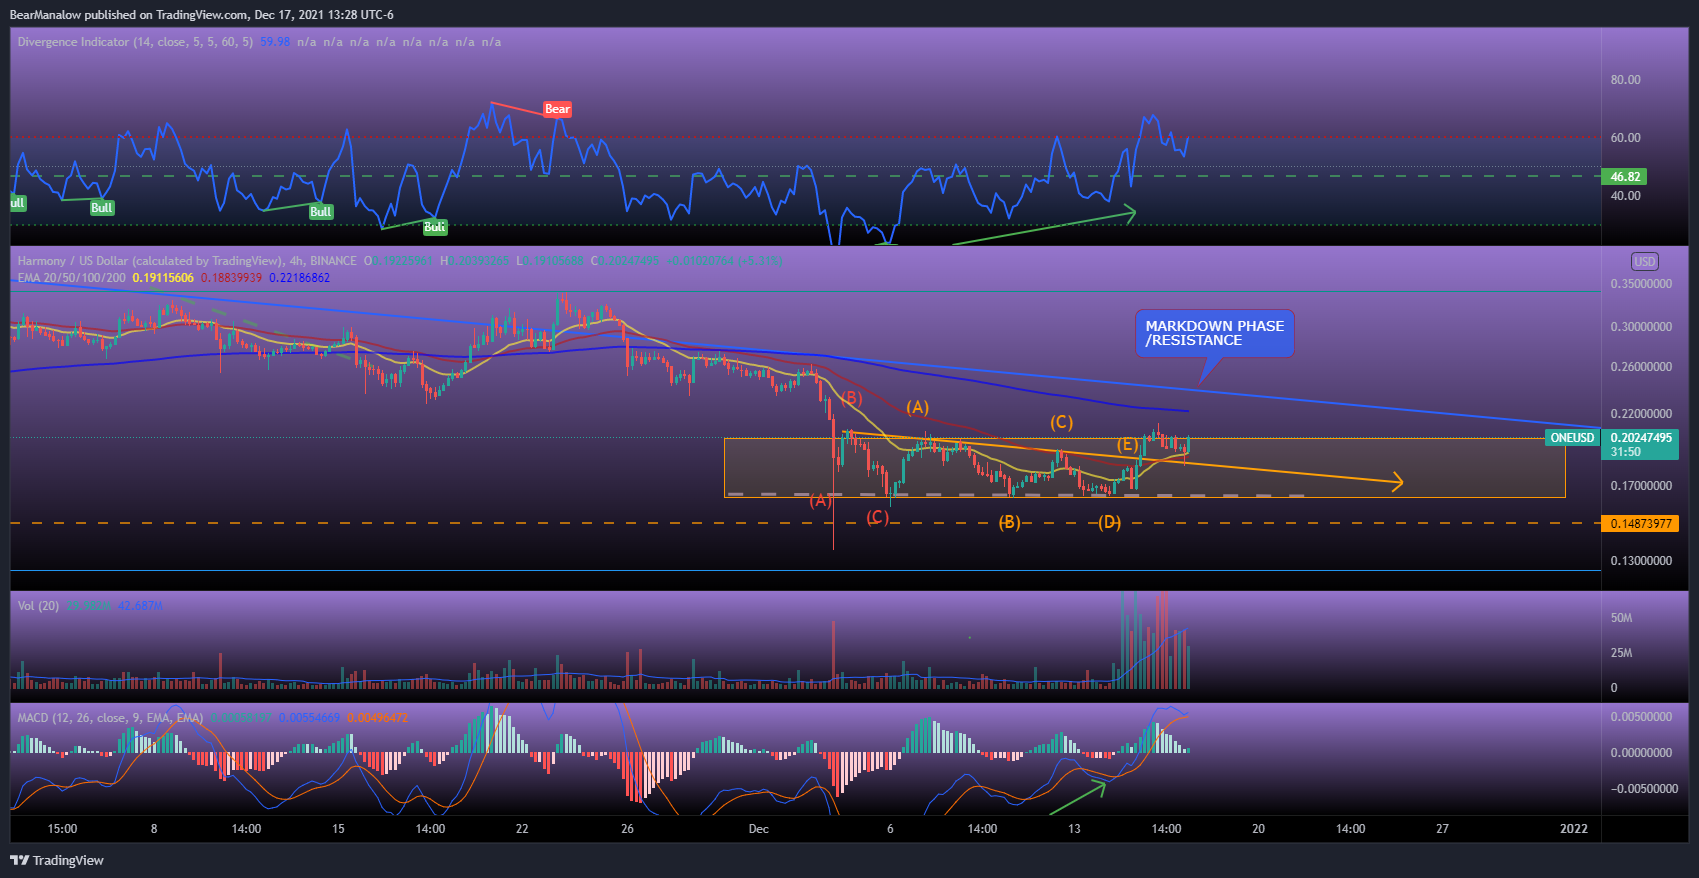Click the 0.00500000 MACD axis label
The height and width of the screenshot is (878, 1699).
pyautogui.click(x=1641, y=717)
